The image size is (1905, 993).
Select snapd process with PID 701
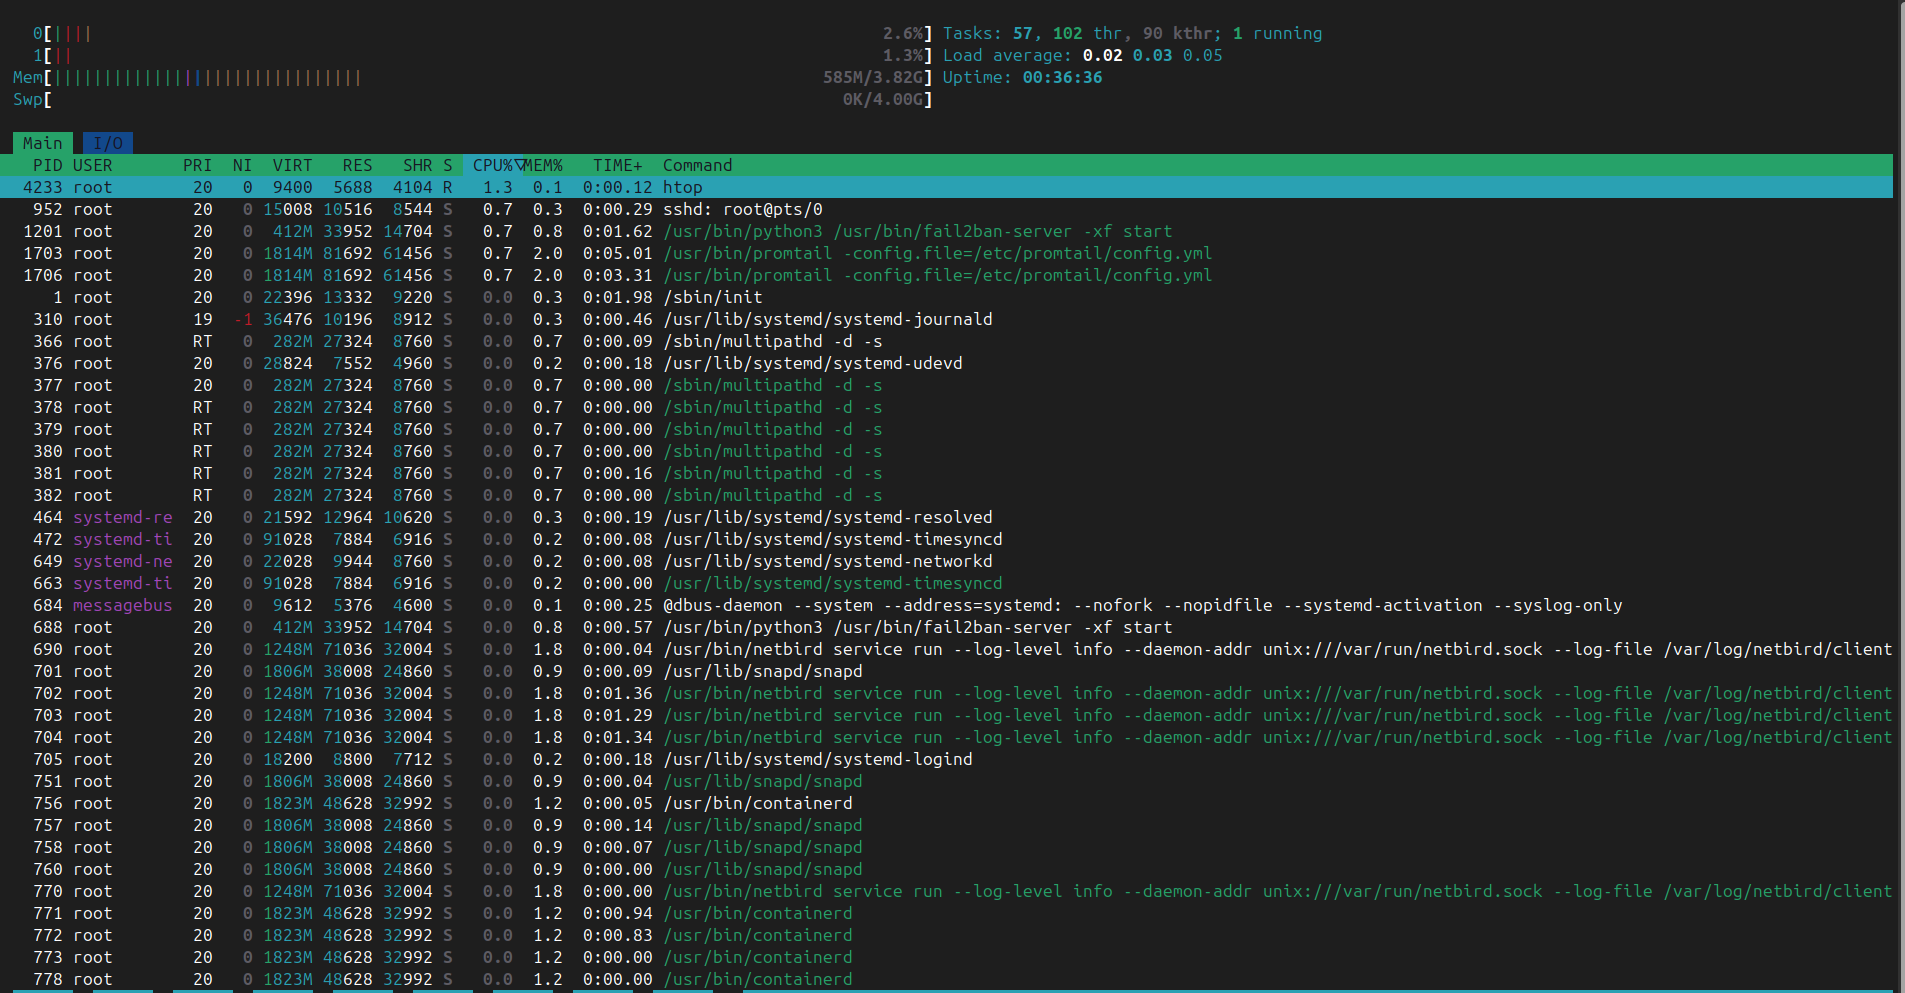[946, 671]
